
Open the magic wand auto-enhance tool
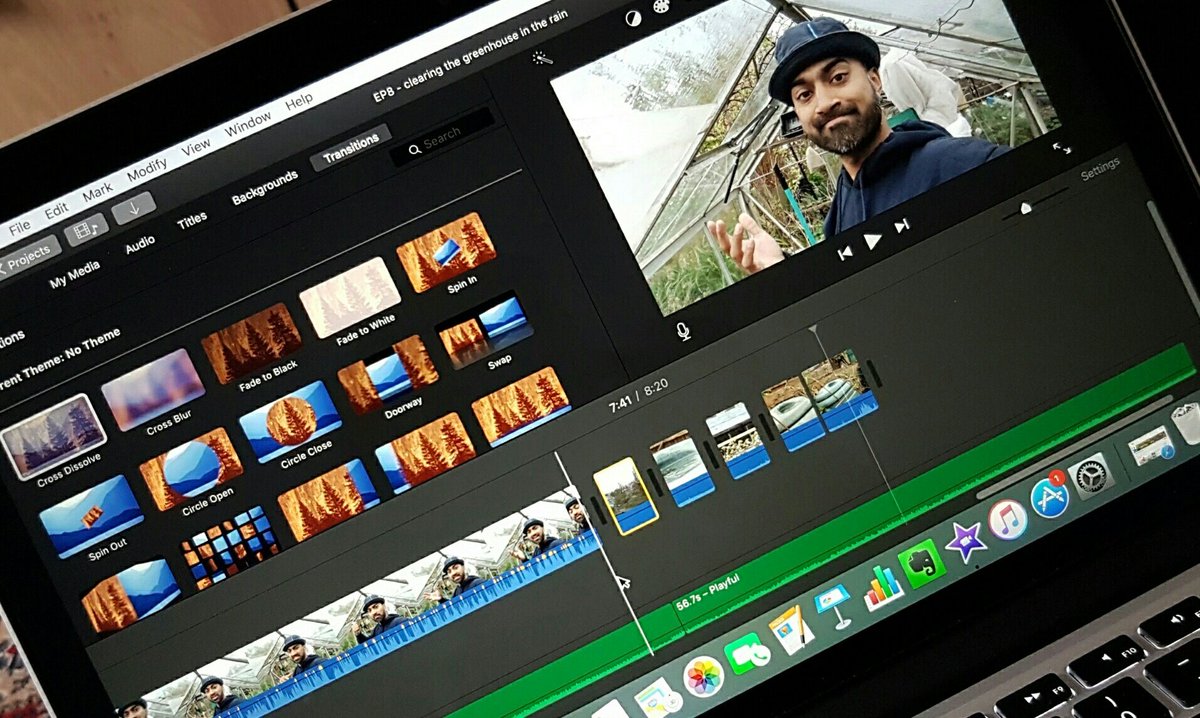pyautogui.click(x=543, y=58)
